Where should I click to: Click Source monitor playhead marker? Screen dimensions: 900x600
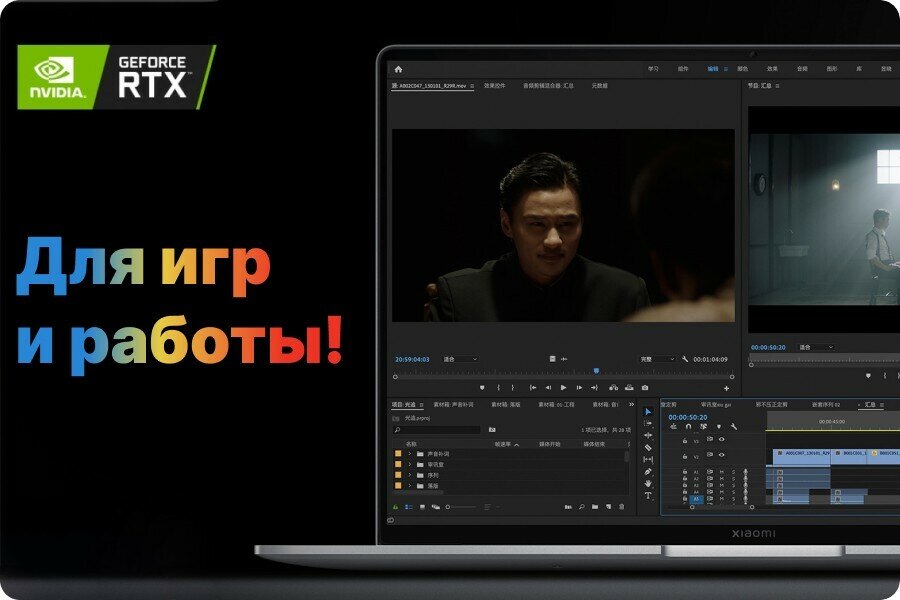coord(596,371)
